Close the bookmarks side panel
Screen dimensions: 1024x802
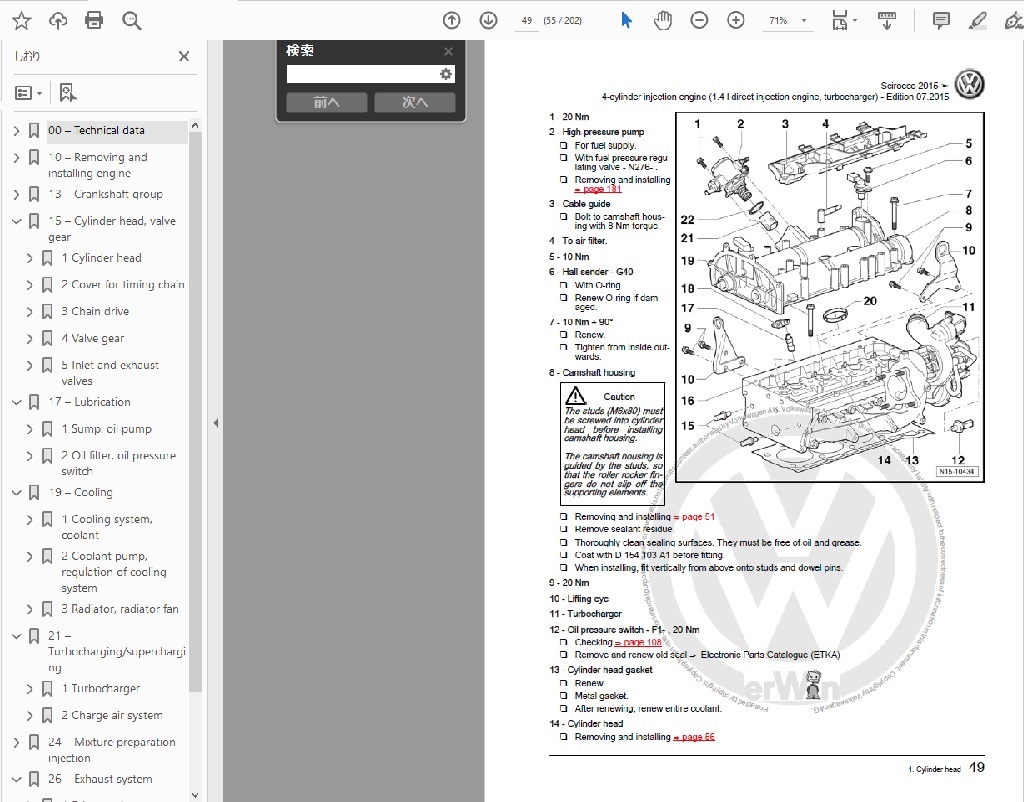(184, 56)
